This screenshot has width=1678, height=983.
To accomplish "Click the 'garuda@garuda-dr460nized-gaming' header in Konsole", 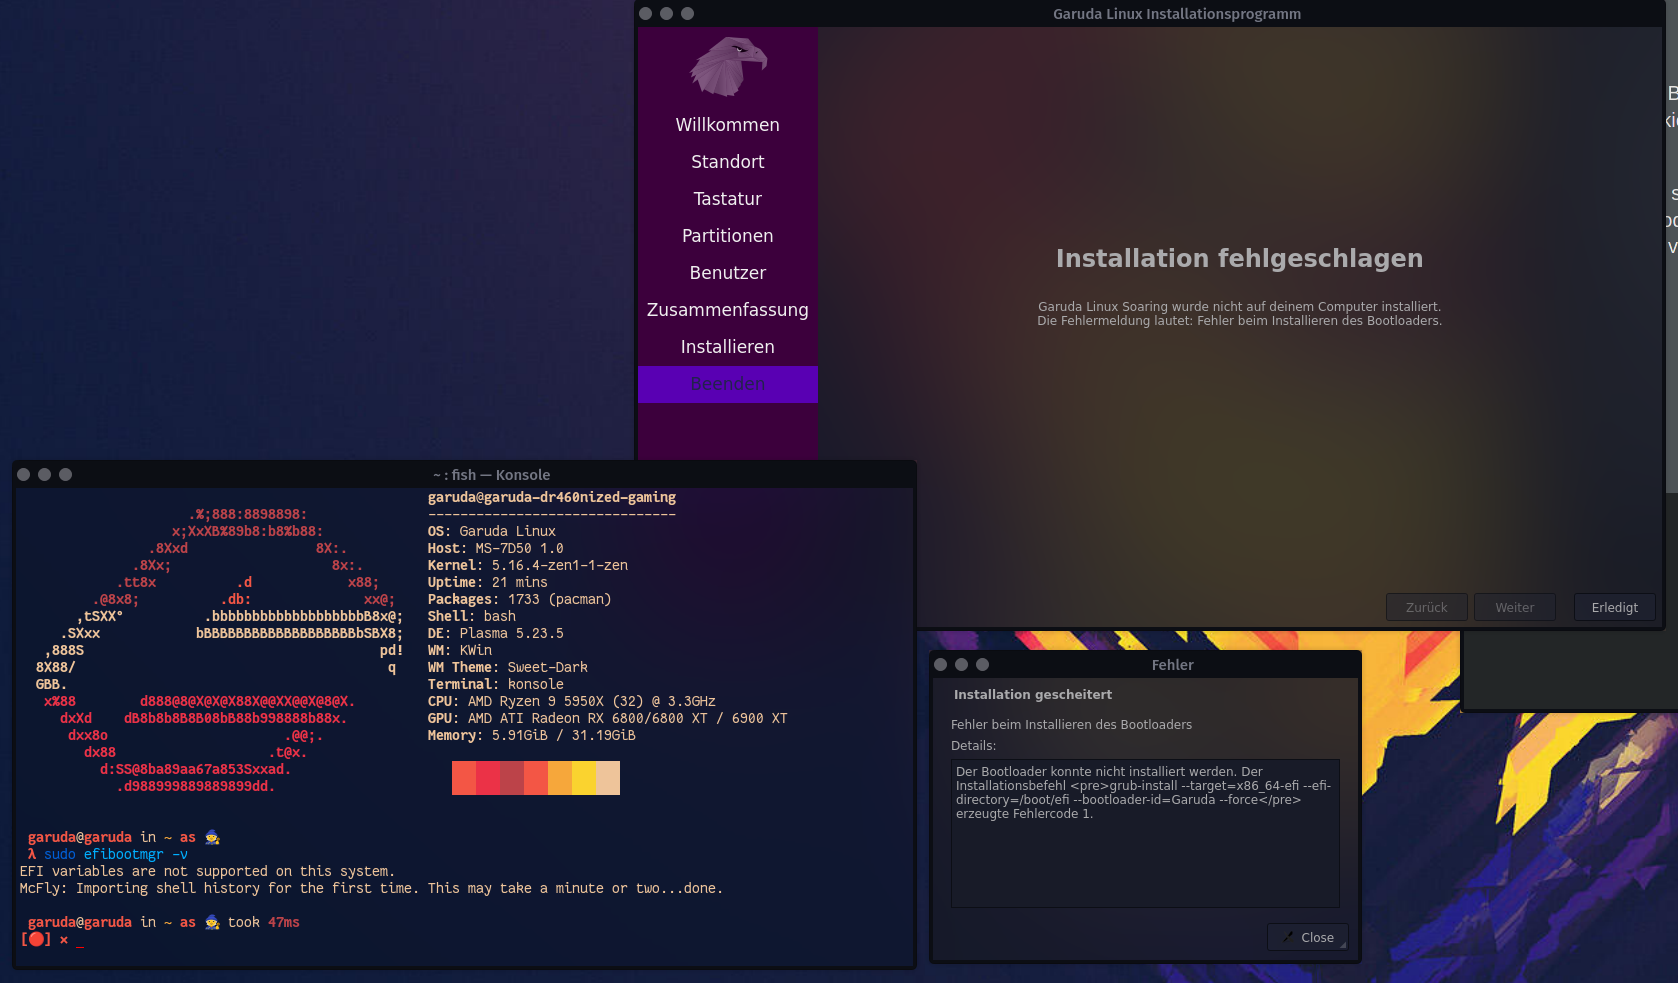I will point(552,497).
